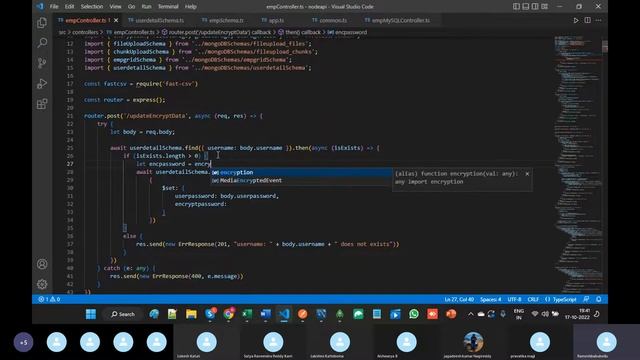Click UTF-8 encoding in status bar

click(514, 299)
